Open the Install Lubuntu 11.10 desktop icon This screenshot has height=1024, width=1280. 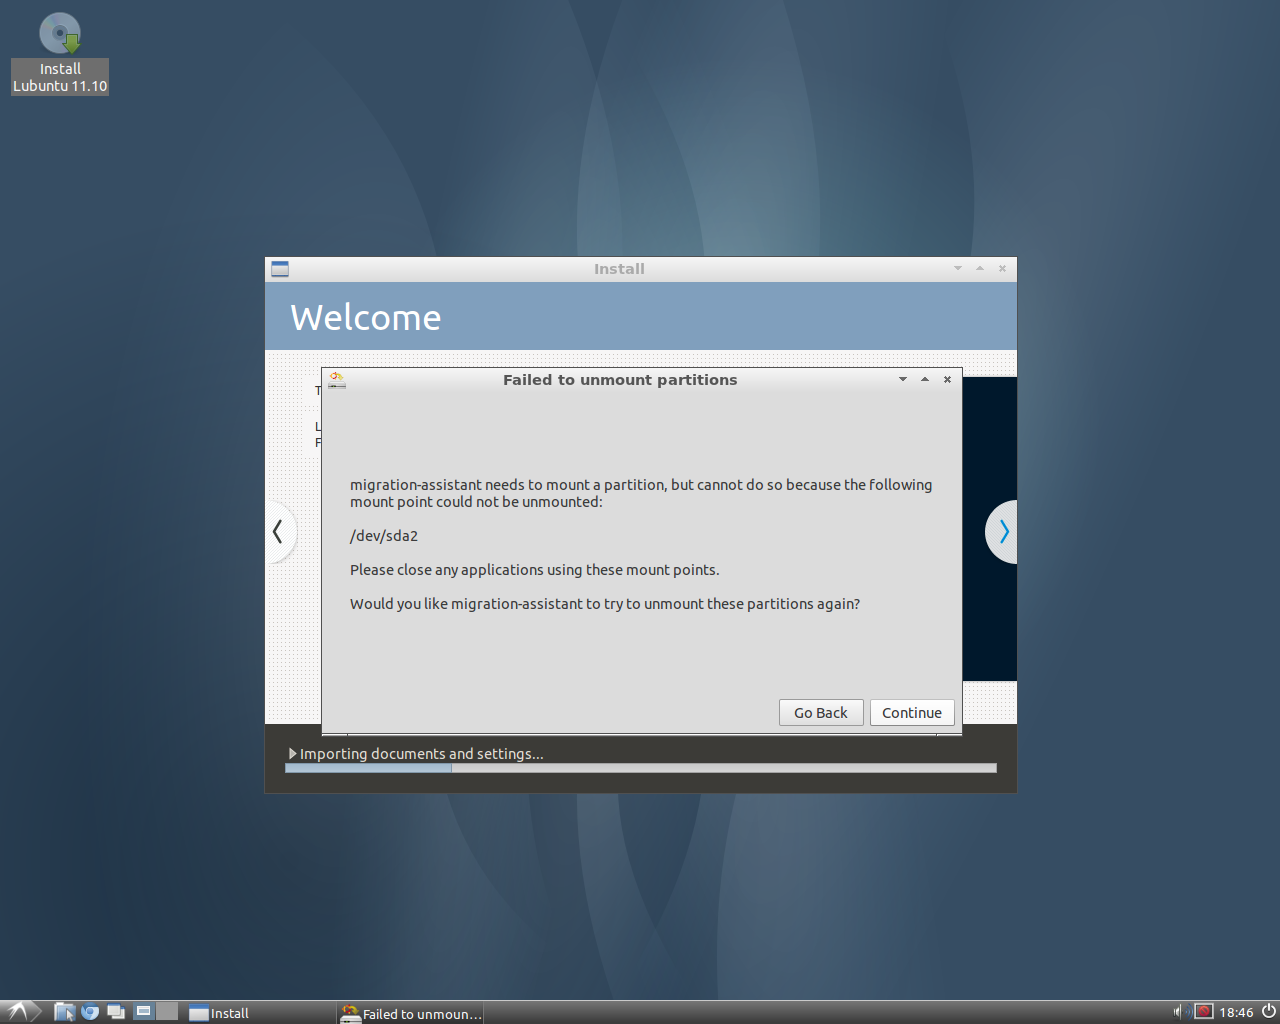60,52
